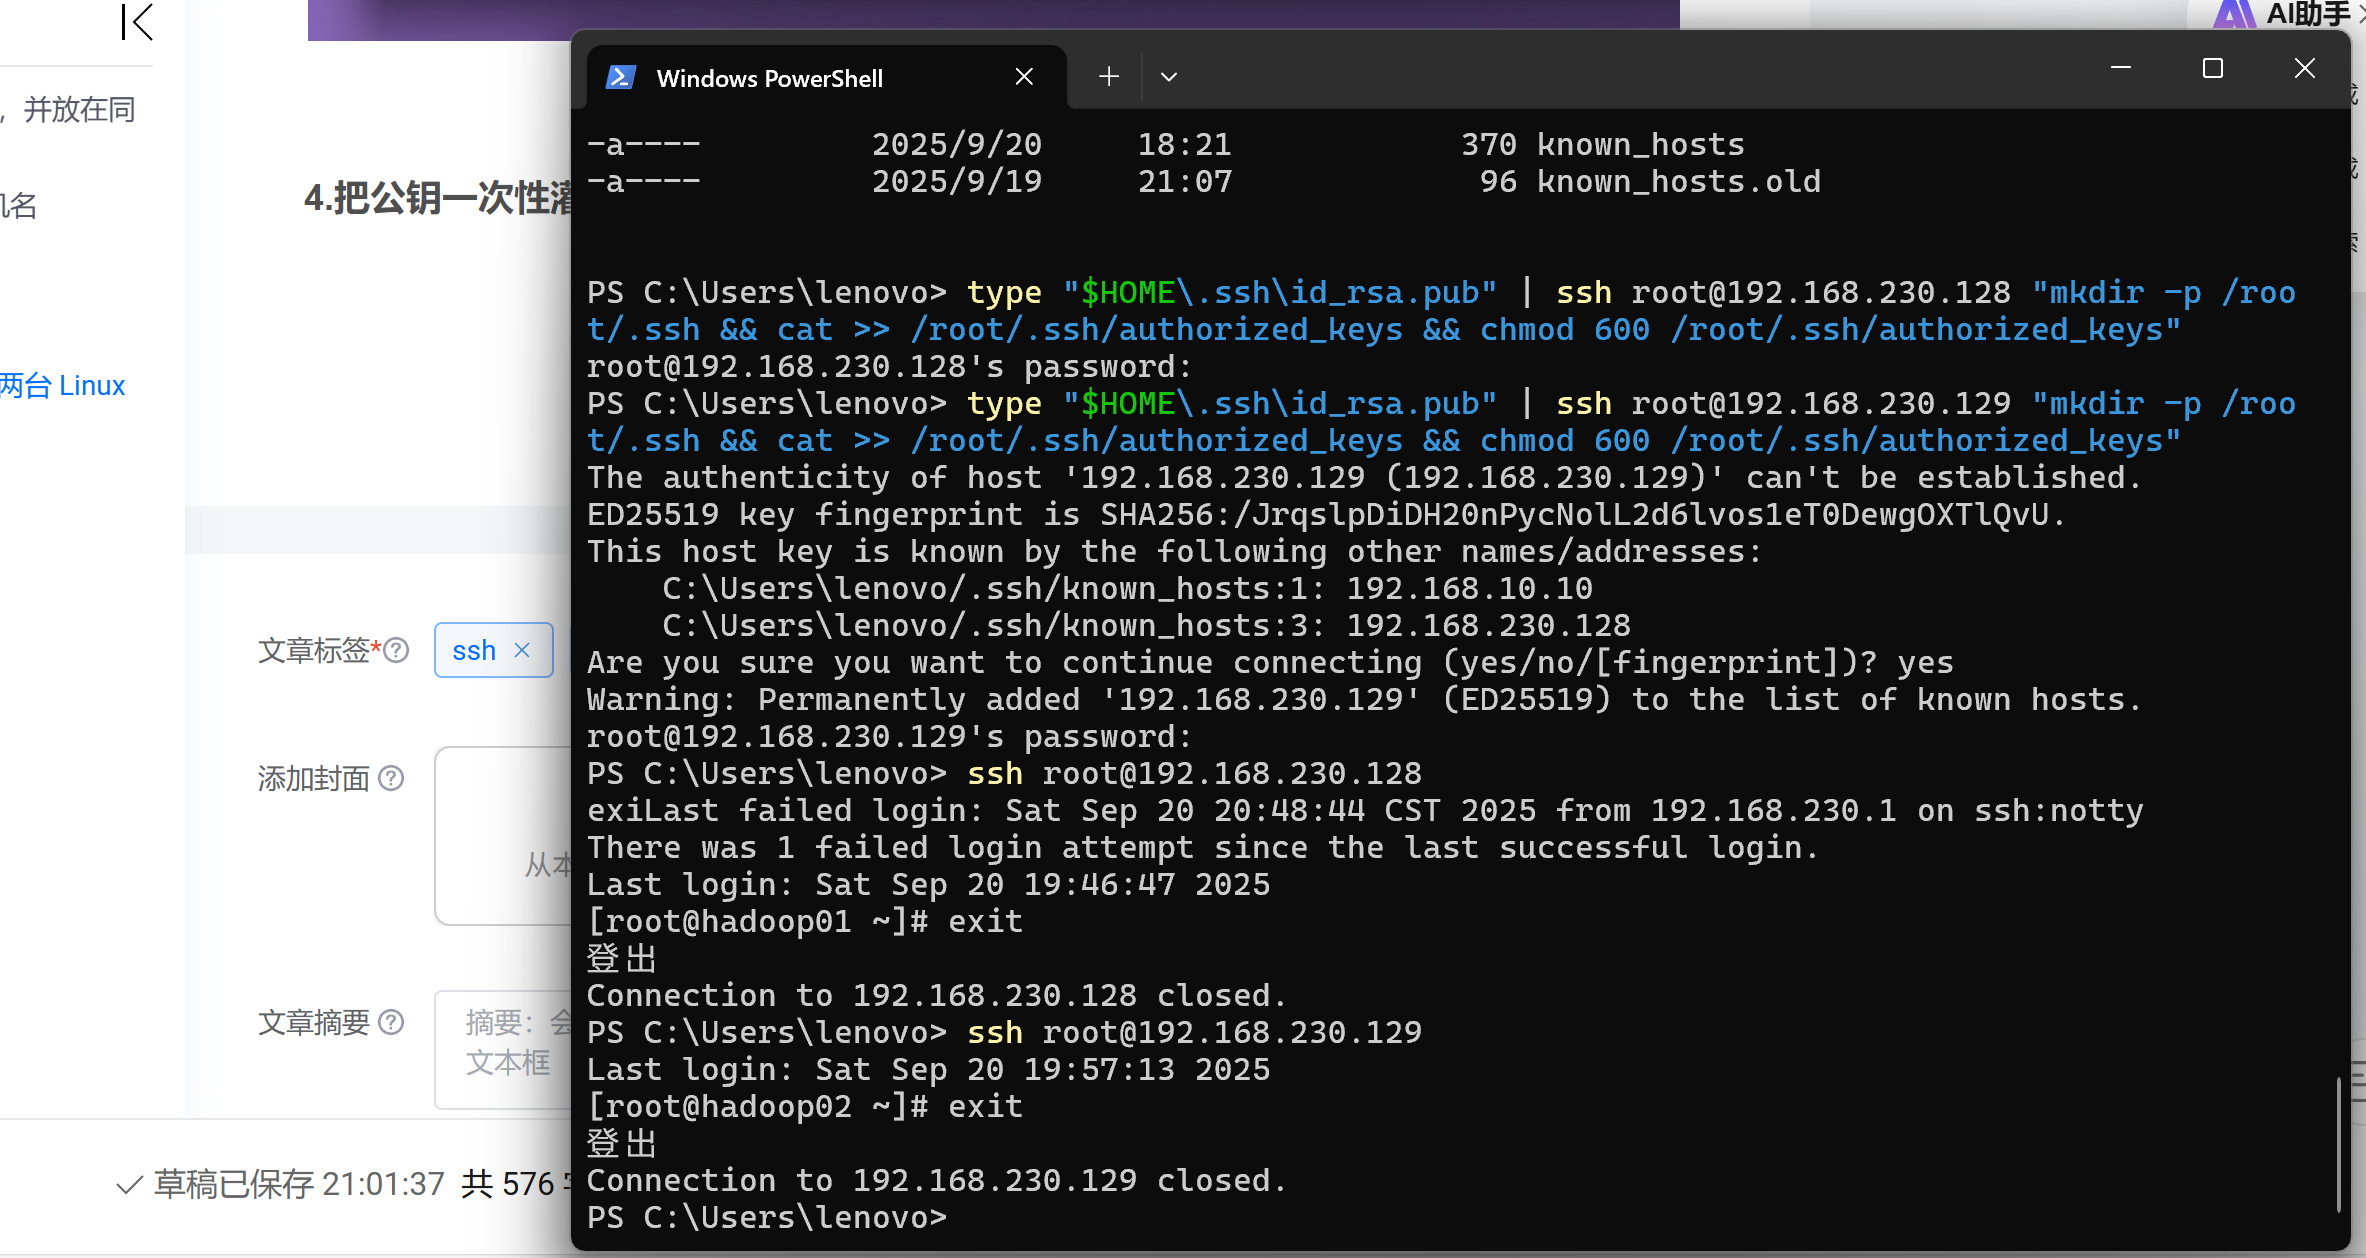Click the help icon beside 文章标签
The image size is (2366, 1258).
397,650
